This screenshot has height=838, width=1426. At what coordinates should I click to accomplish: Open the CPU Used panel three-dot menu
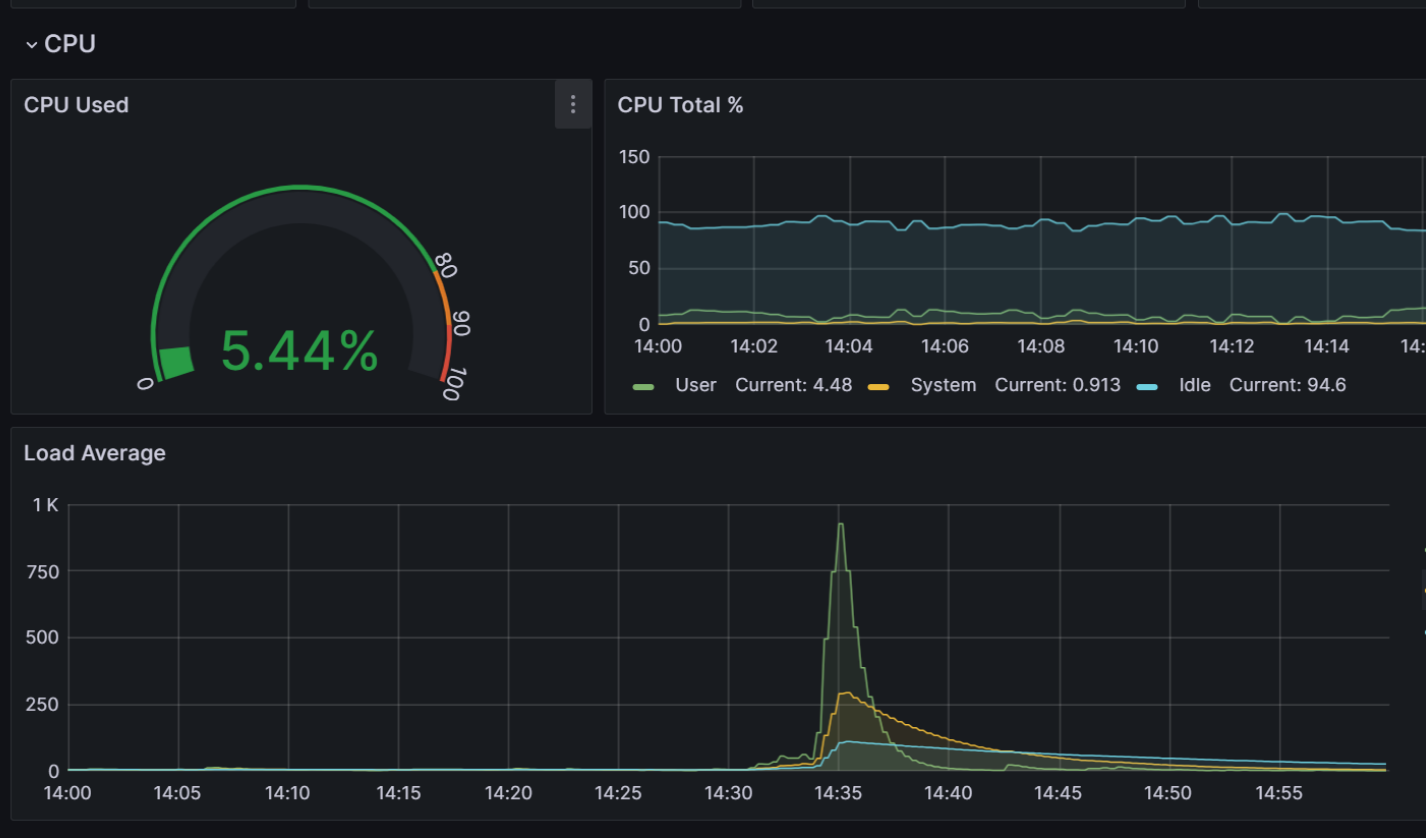pos(573,105)
